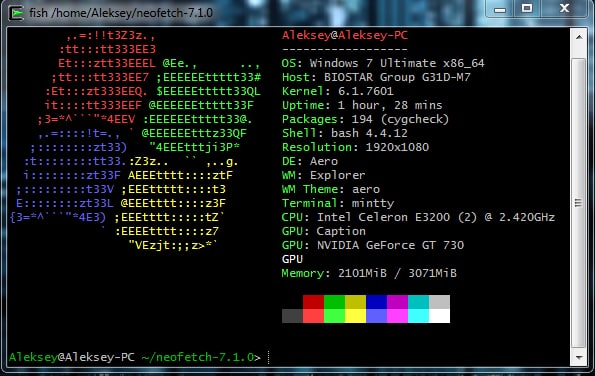The height and width of the screenshot is (376, 595).
Task: Click the 'Packages: 194 (cygcheck)' line
Action: (x=365, y=120)
